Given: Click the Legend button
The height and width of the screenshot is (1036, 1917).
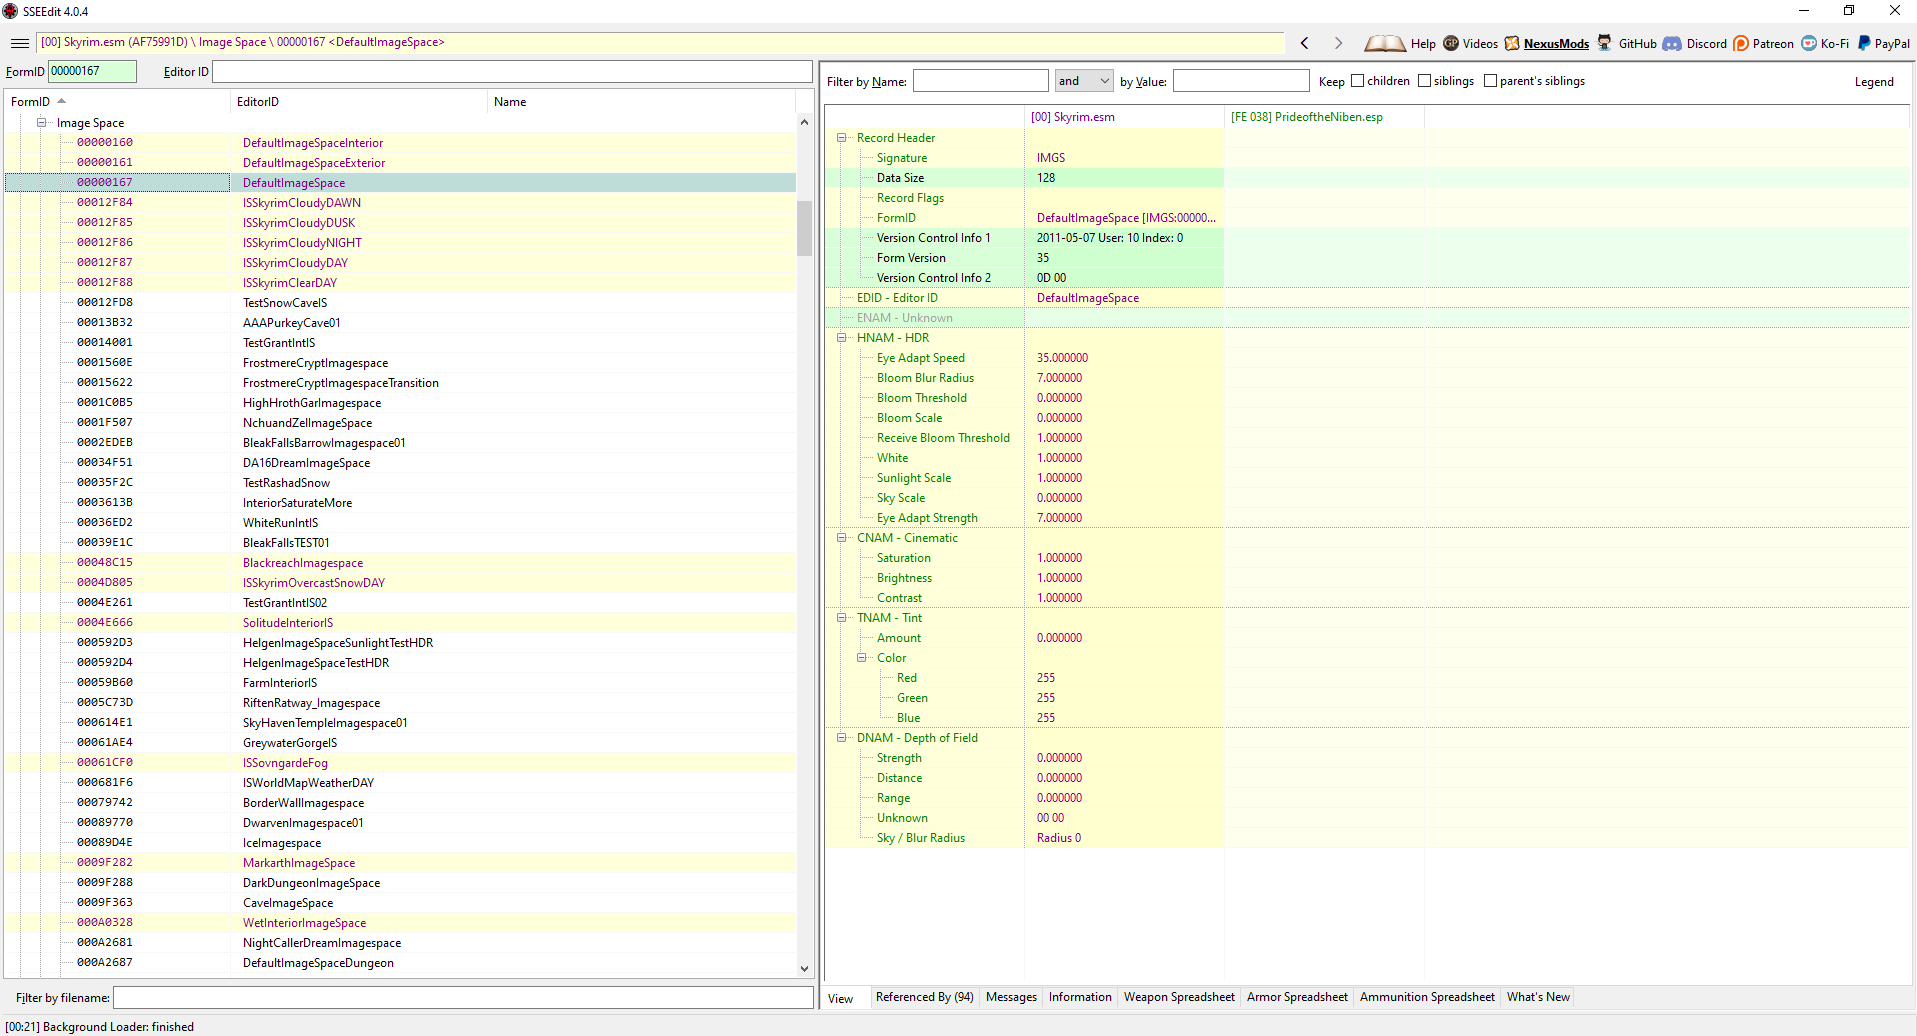Looking at the screenshot, I should point(1873,82).
